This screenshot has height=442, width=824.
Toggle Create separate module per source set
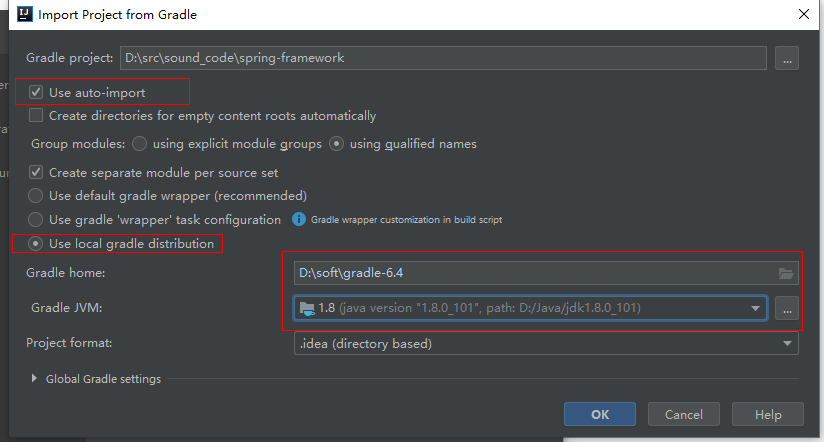(36, 172)
